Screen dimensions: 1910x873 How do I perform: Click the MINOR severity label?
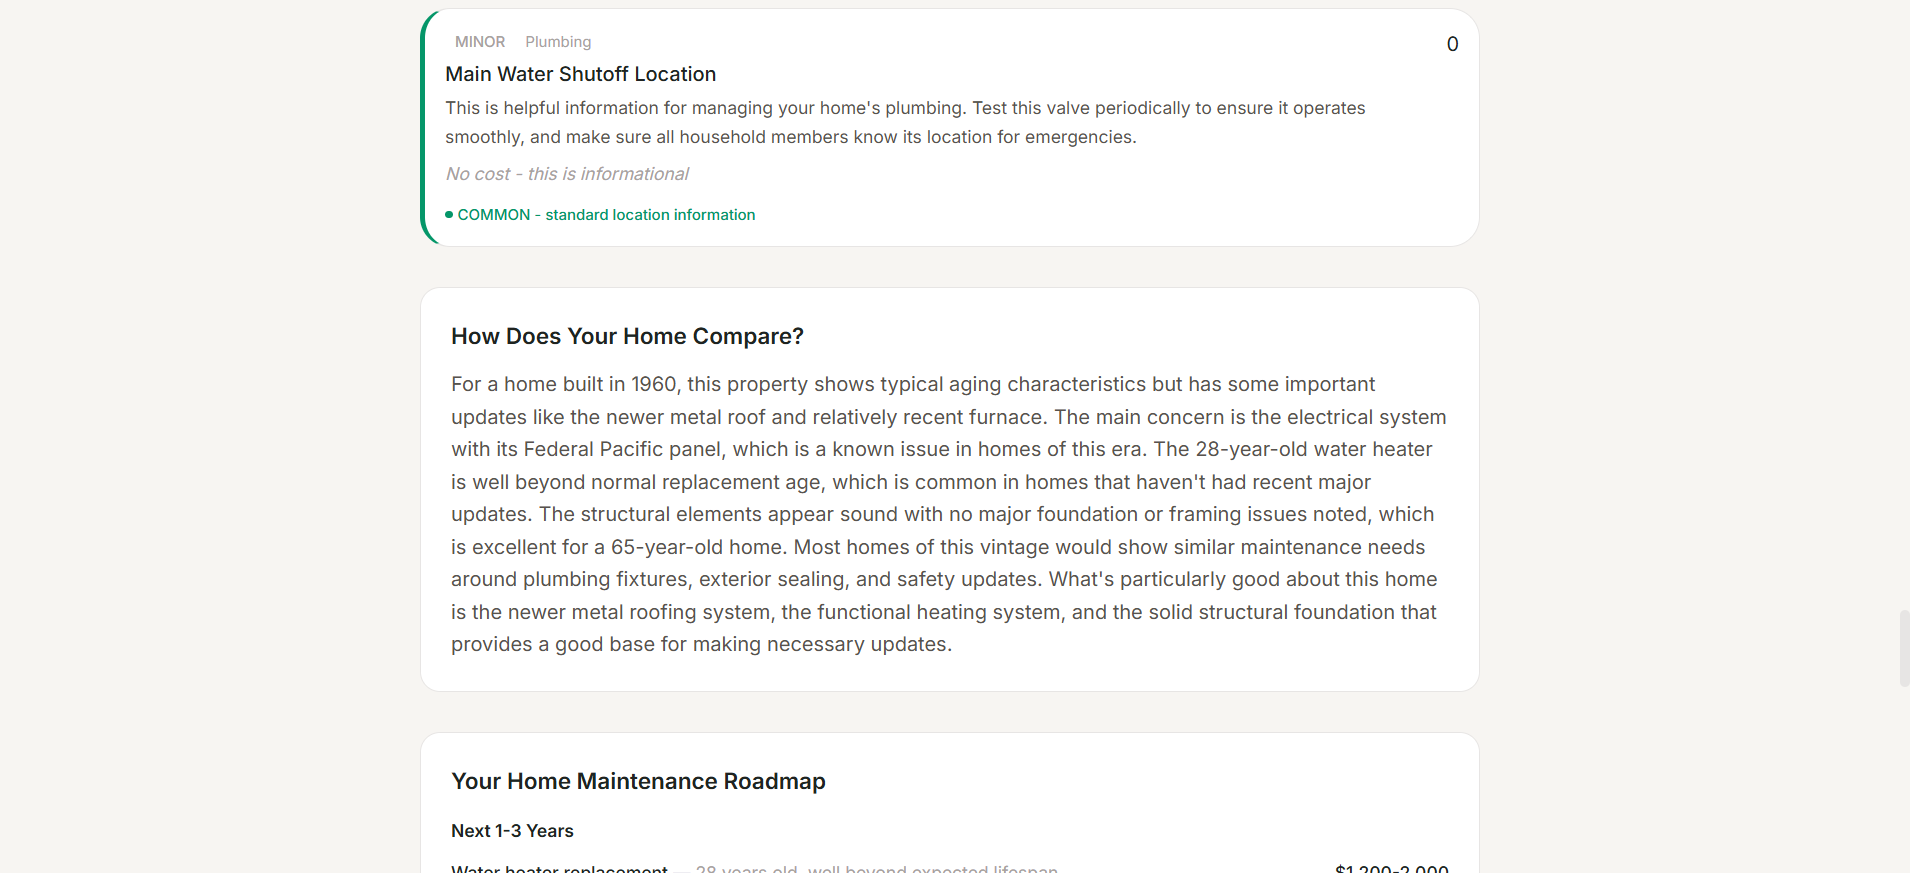coord(480,42)
